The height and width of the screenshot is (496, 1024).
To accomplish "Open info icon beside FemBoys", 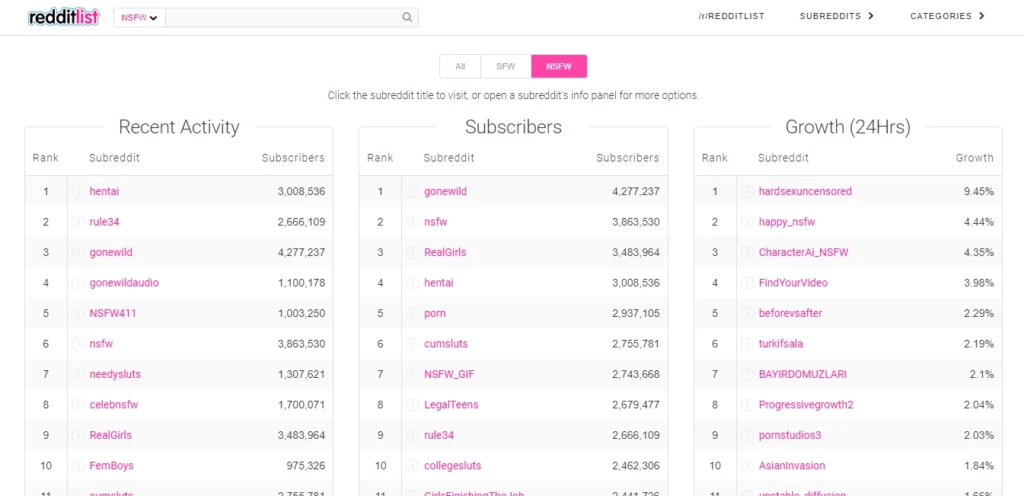I will click(x=78, y=465).
